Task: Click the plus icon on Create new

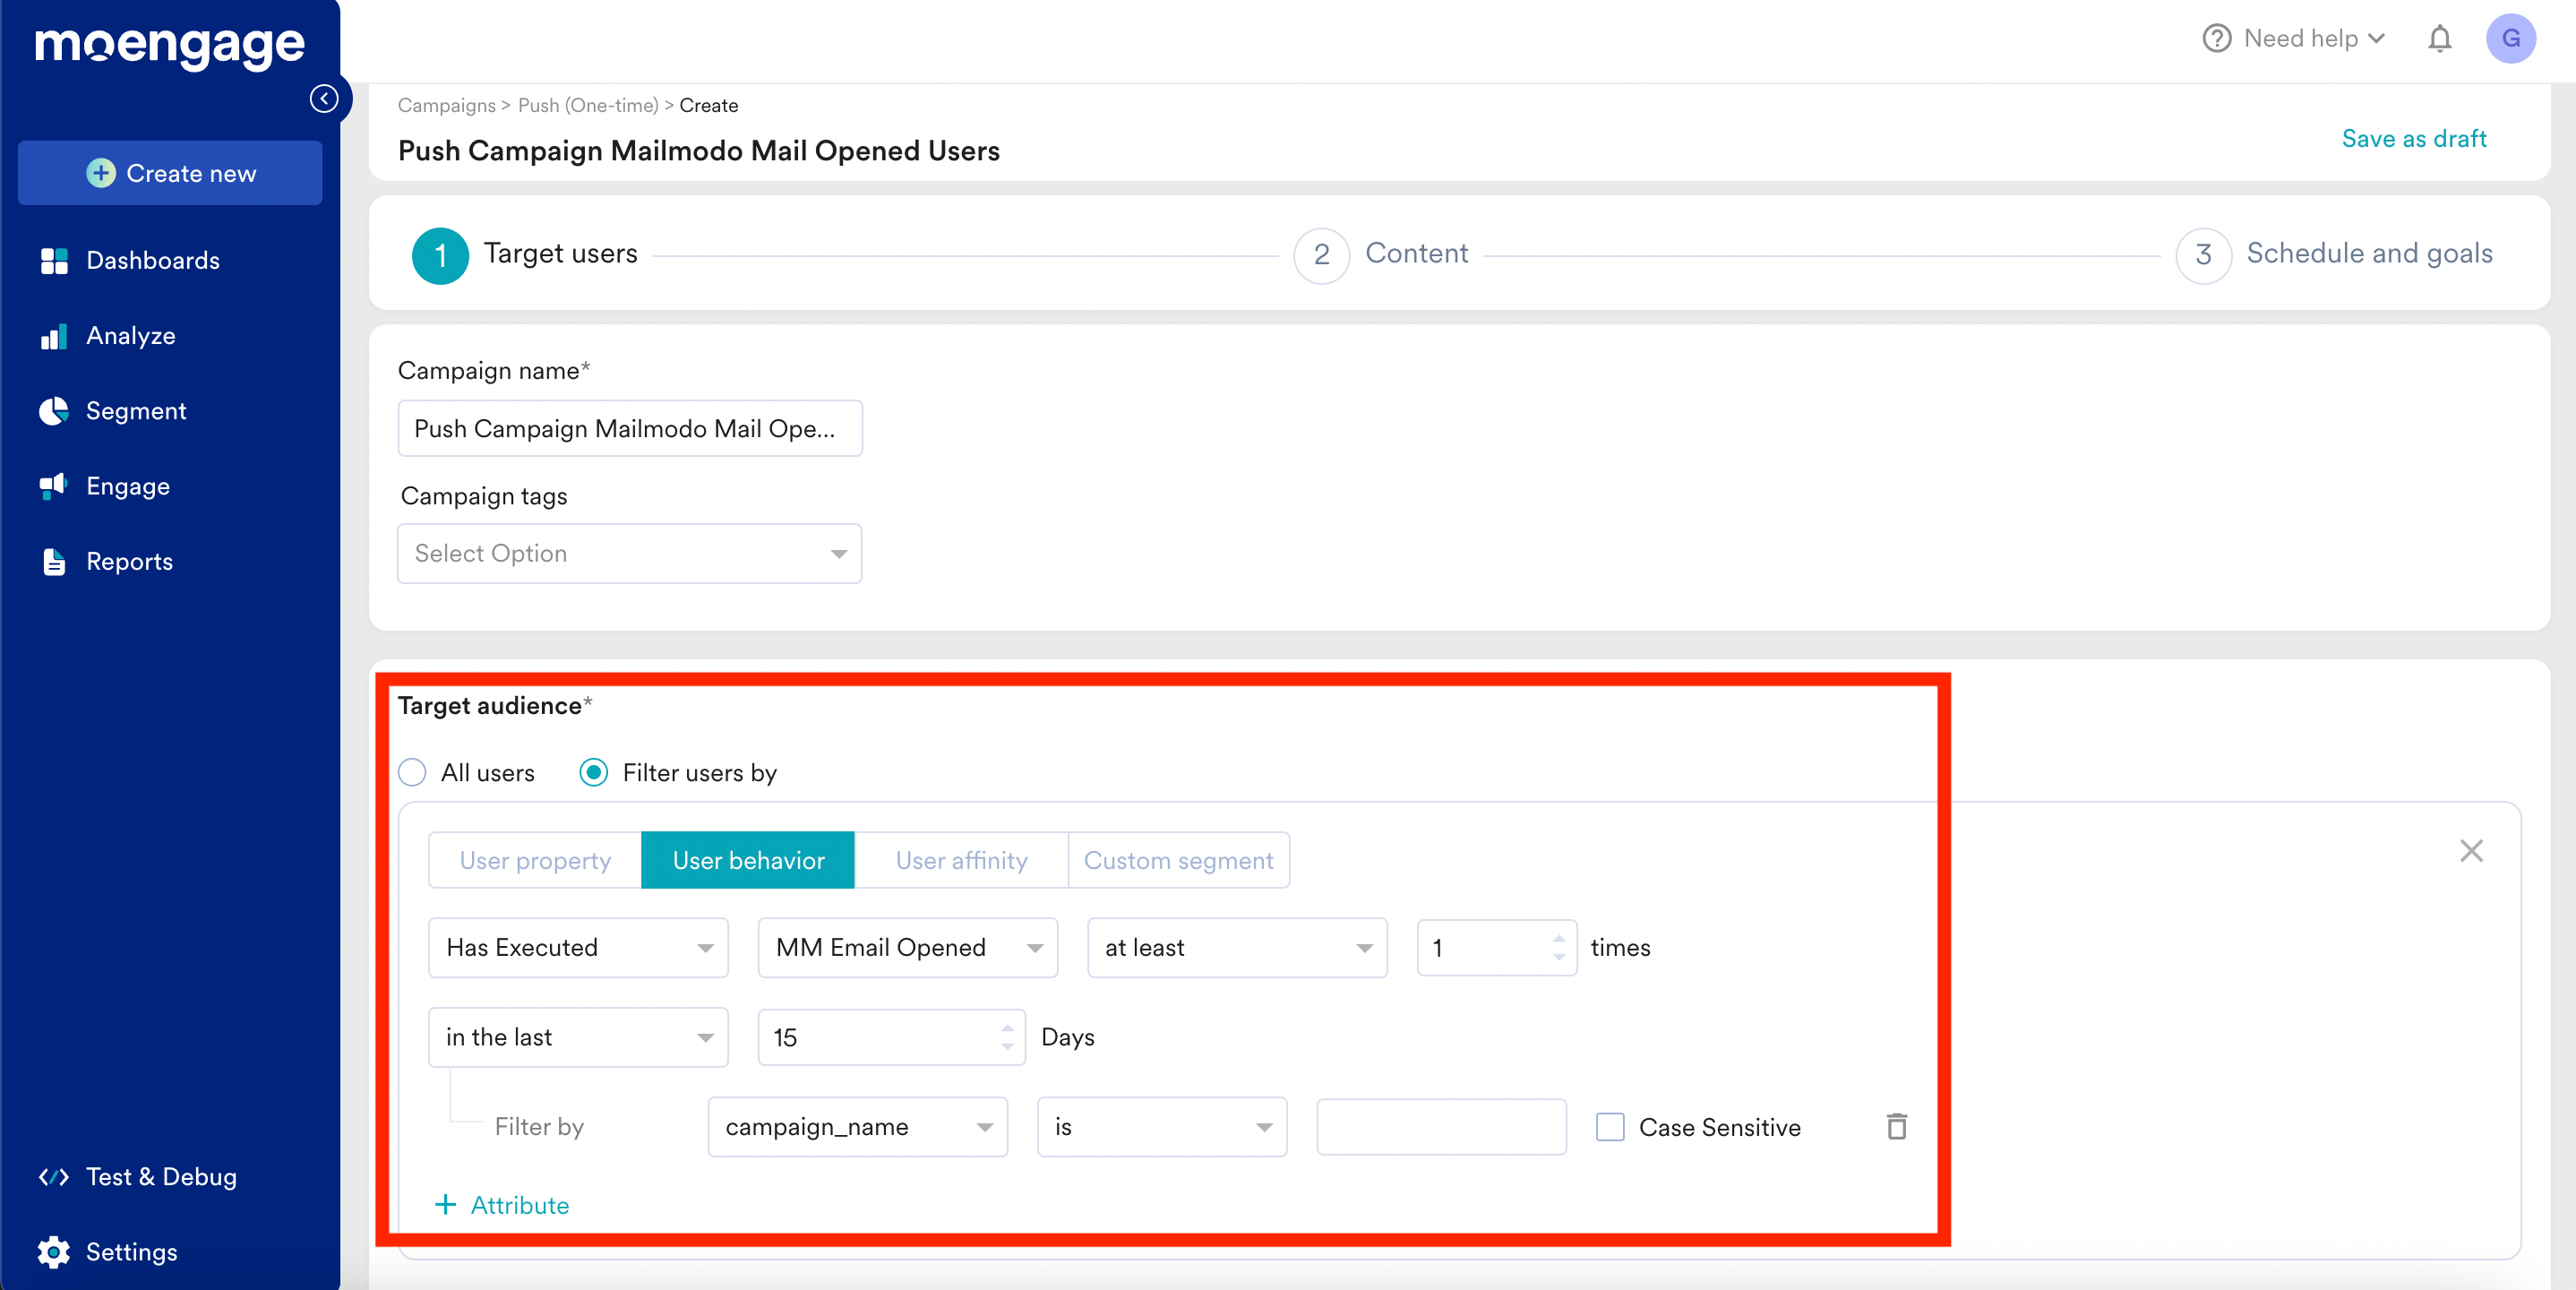Action: click(101, 173)
